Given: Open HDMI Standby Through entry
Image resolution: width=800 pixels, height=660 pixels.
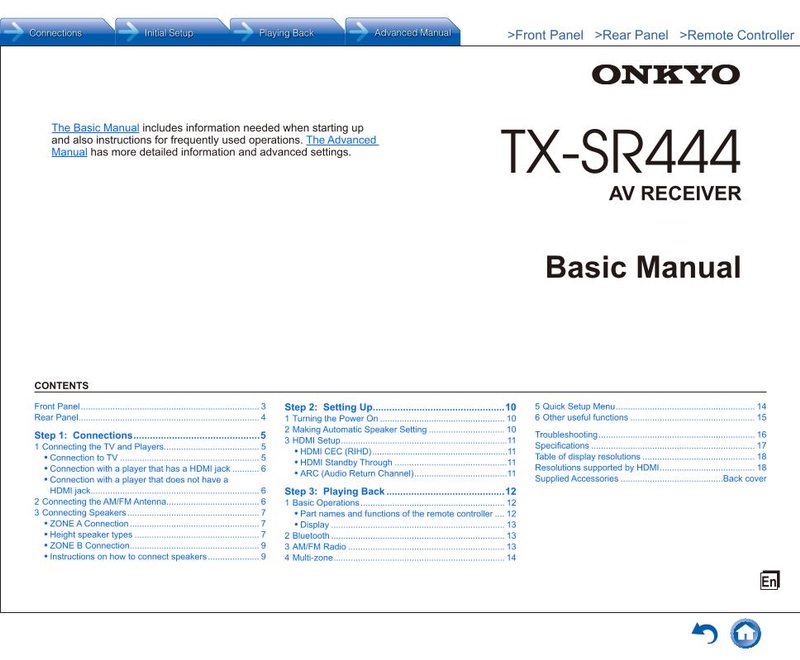Looking at the screenshot, I should [405, 463].
